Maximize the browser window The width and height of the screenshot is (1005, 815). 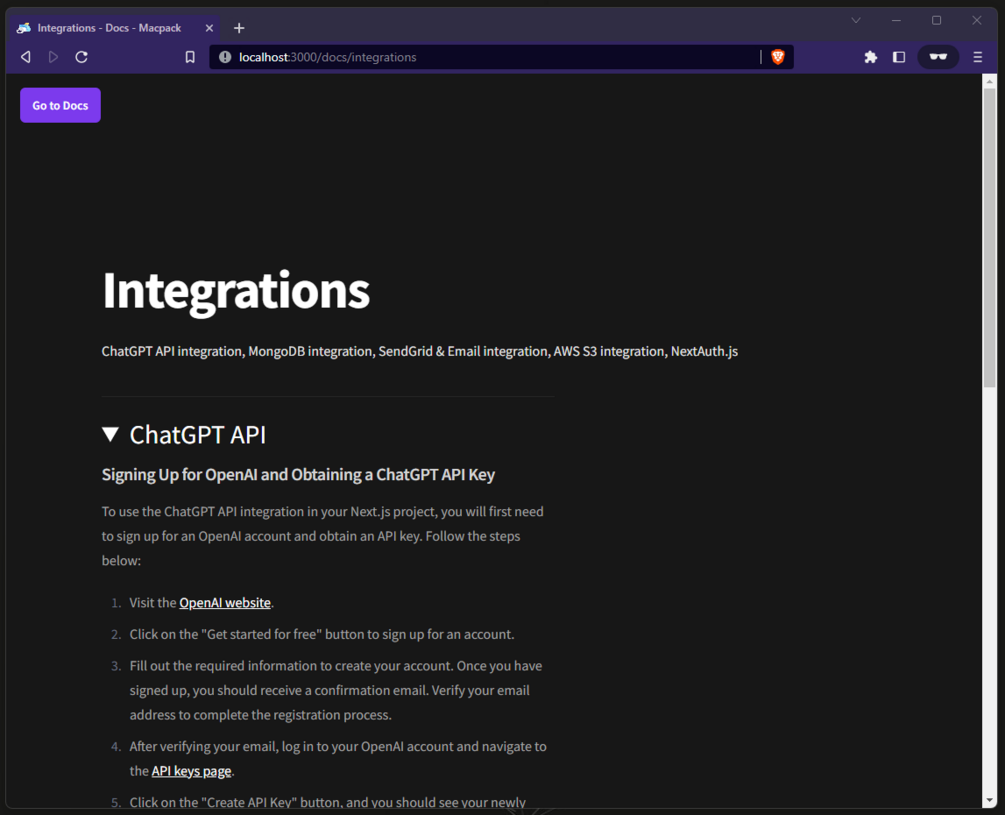pyautogui.click(x=936, y=21)
